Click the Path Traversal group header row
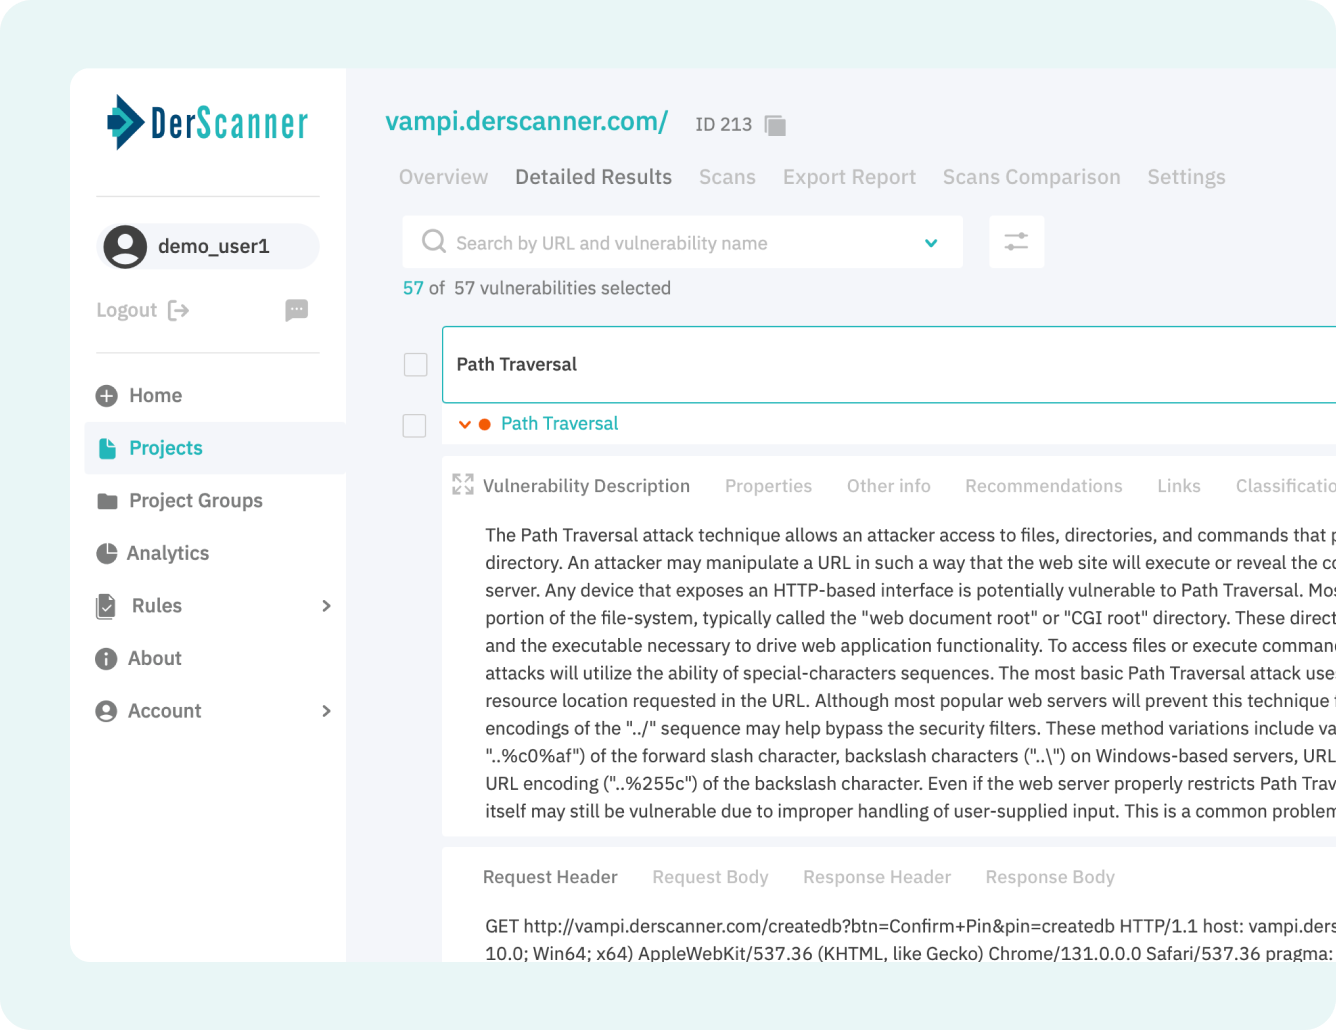1336x1030 pixels. pos(888,364)
